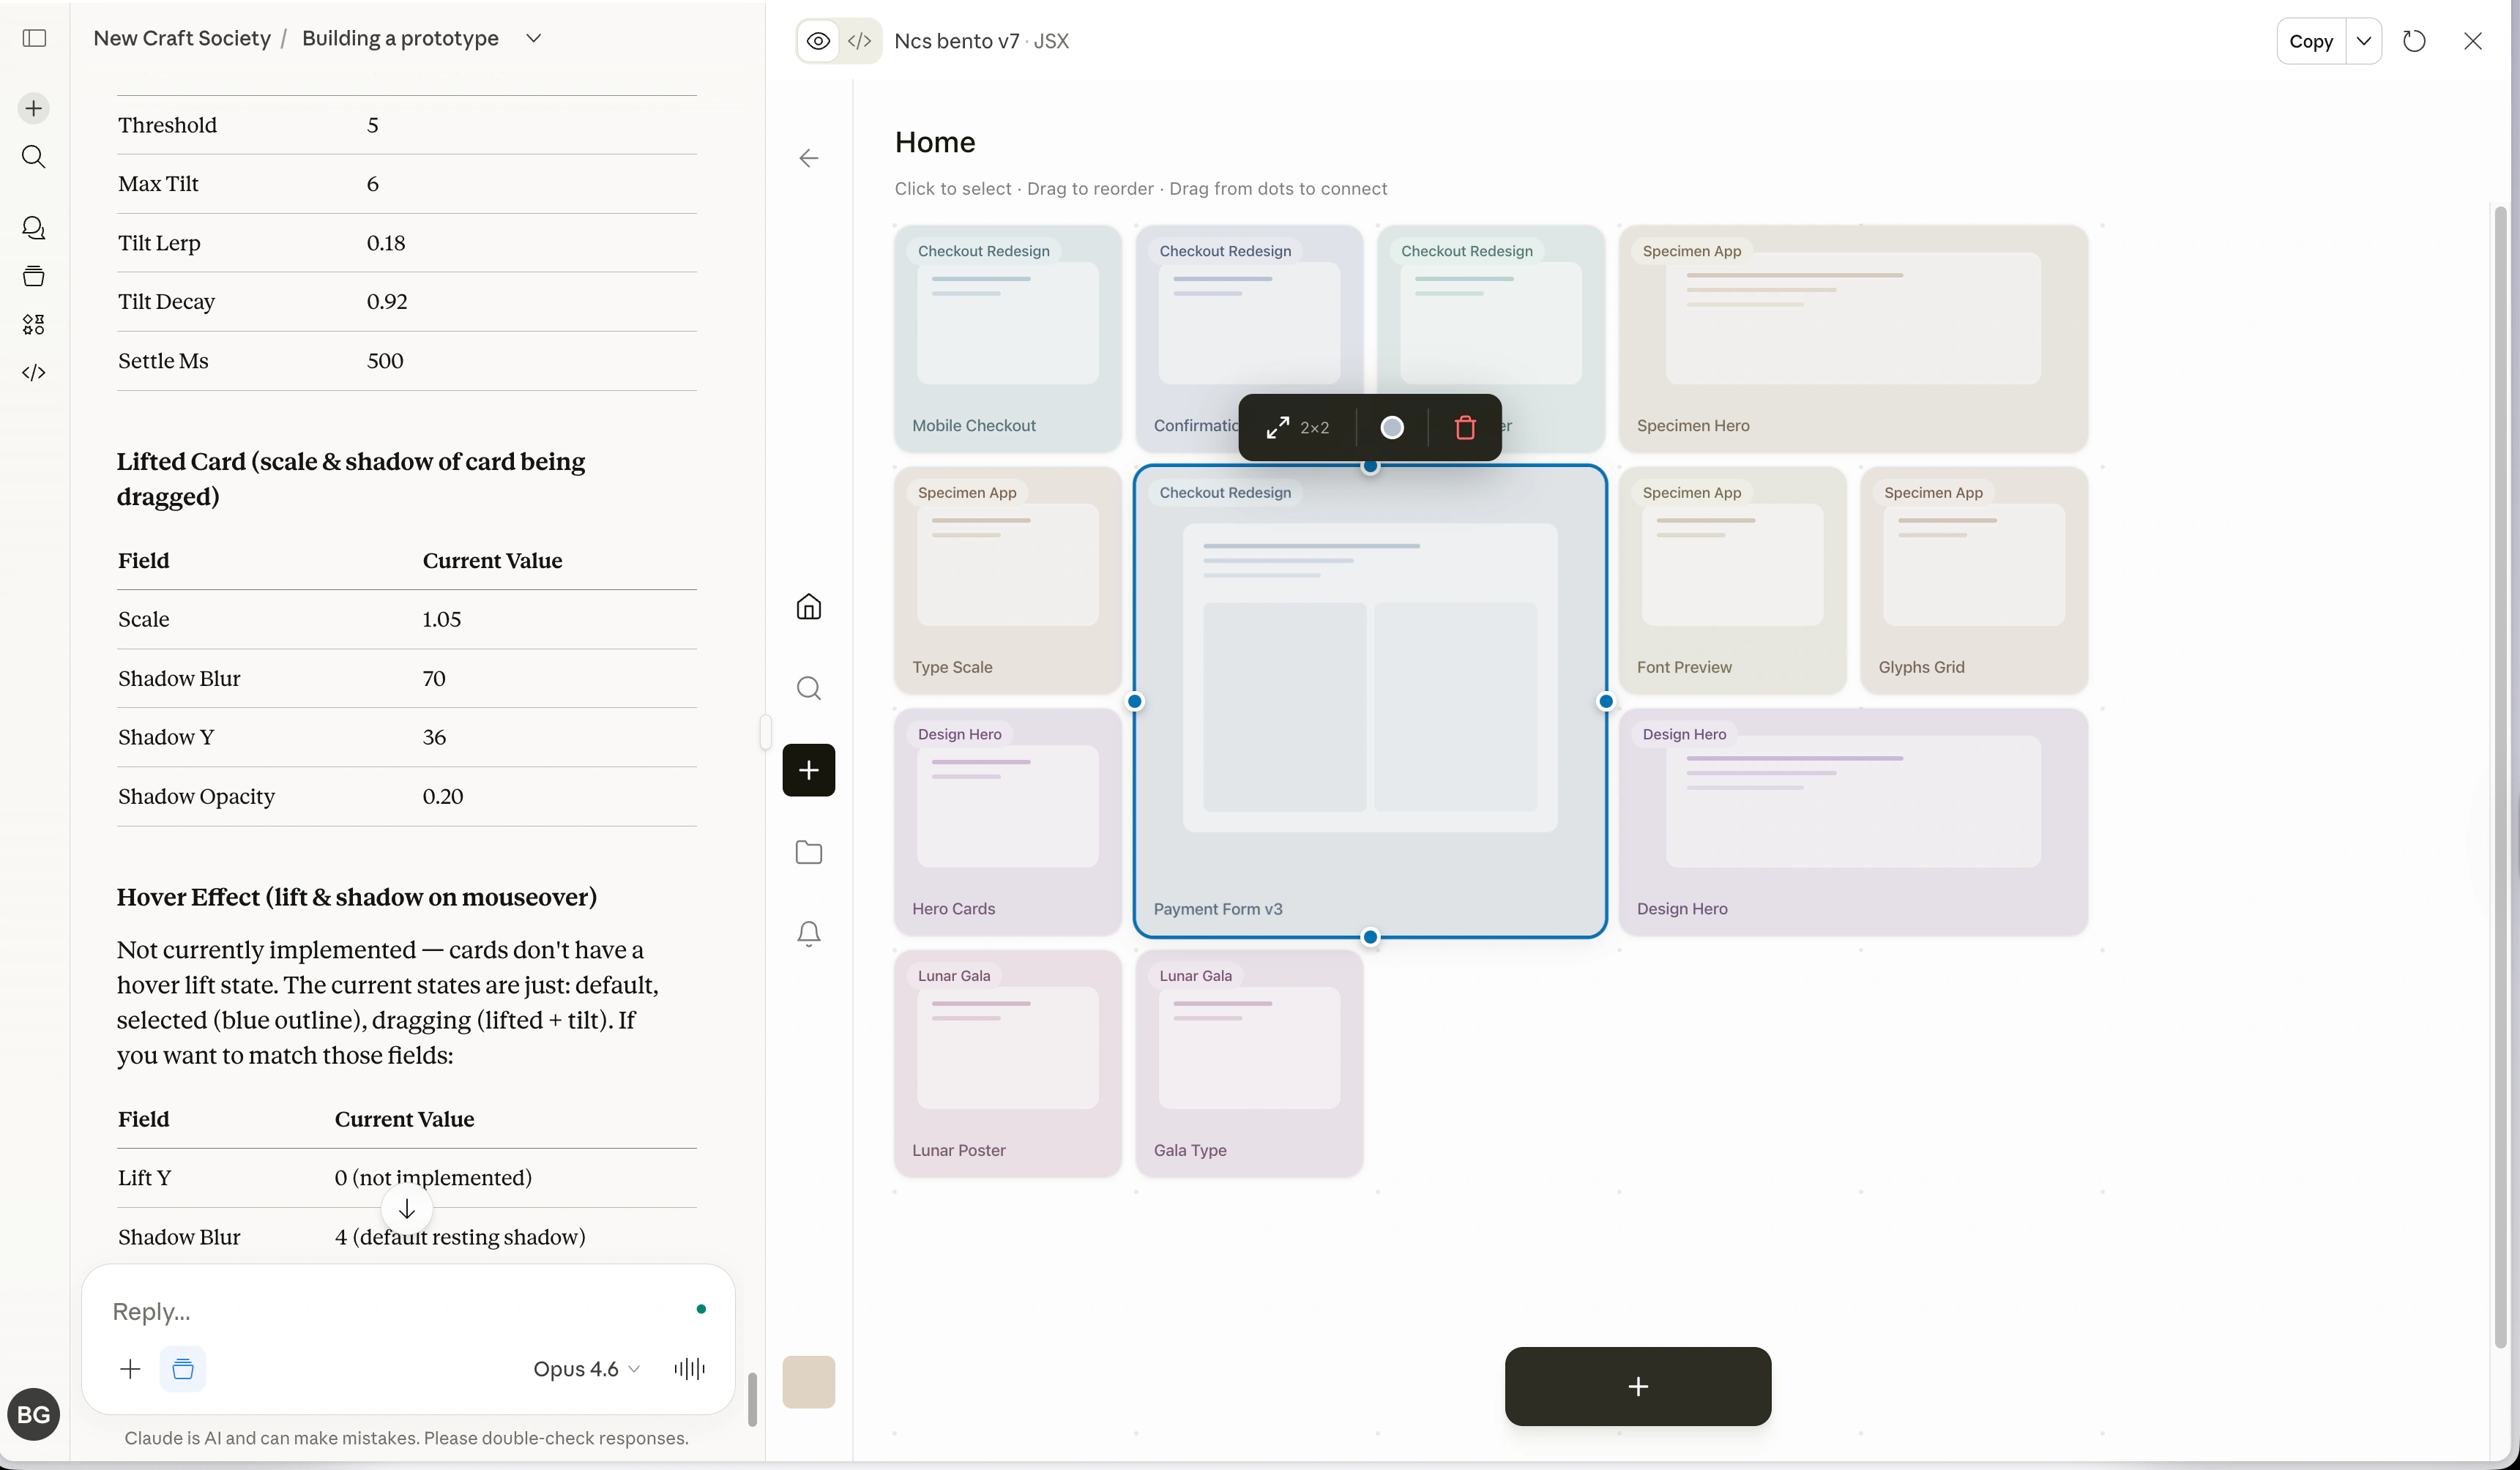Select the Type Scale card
The image size is (2520, 1470).
(x=1008, y=580)
